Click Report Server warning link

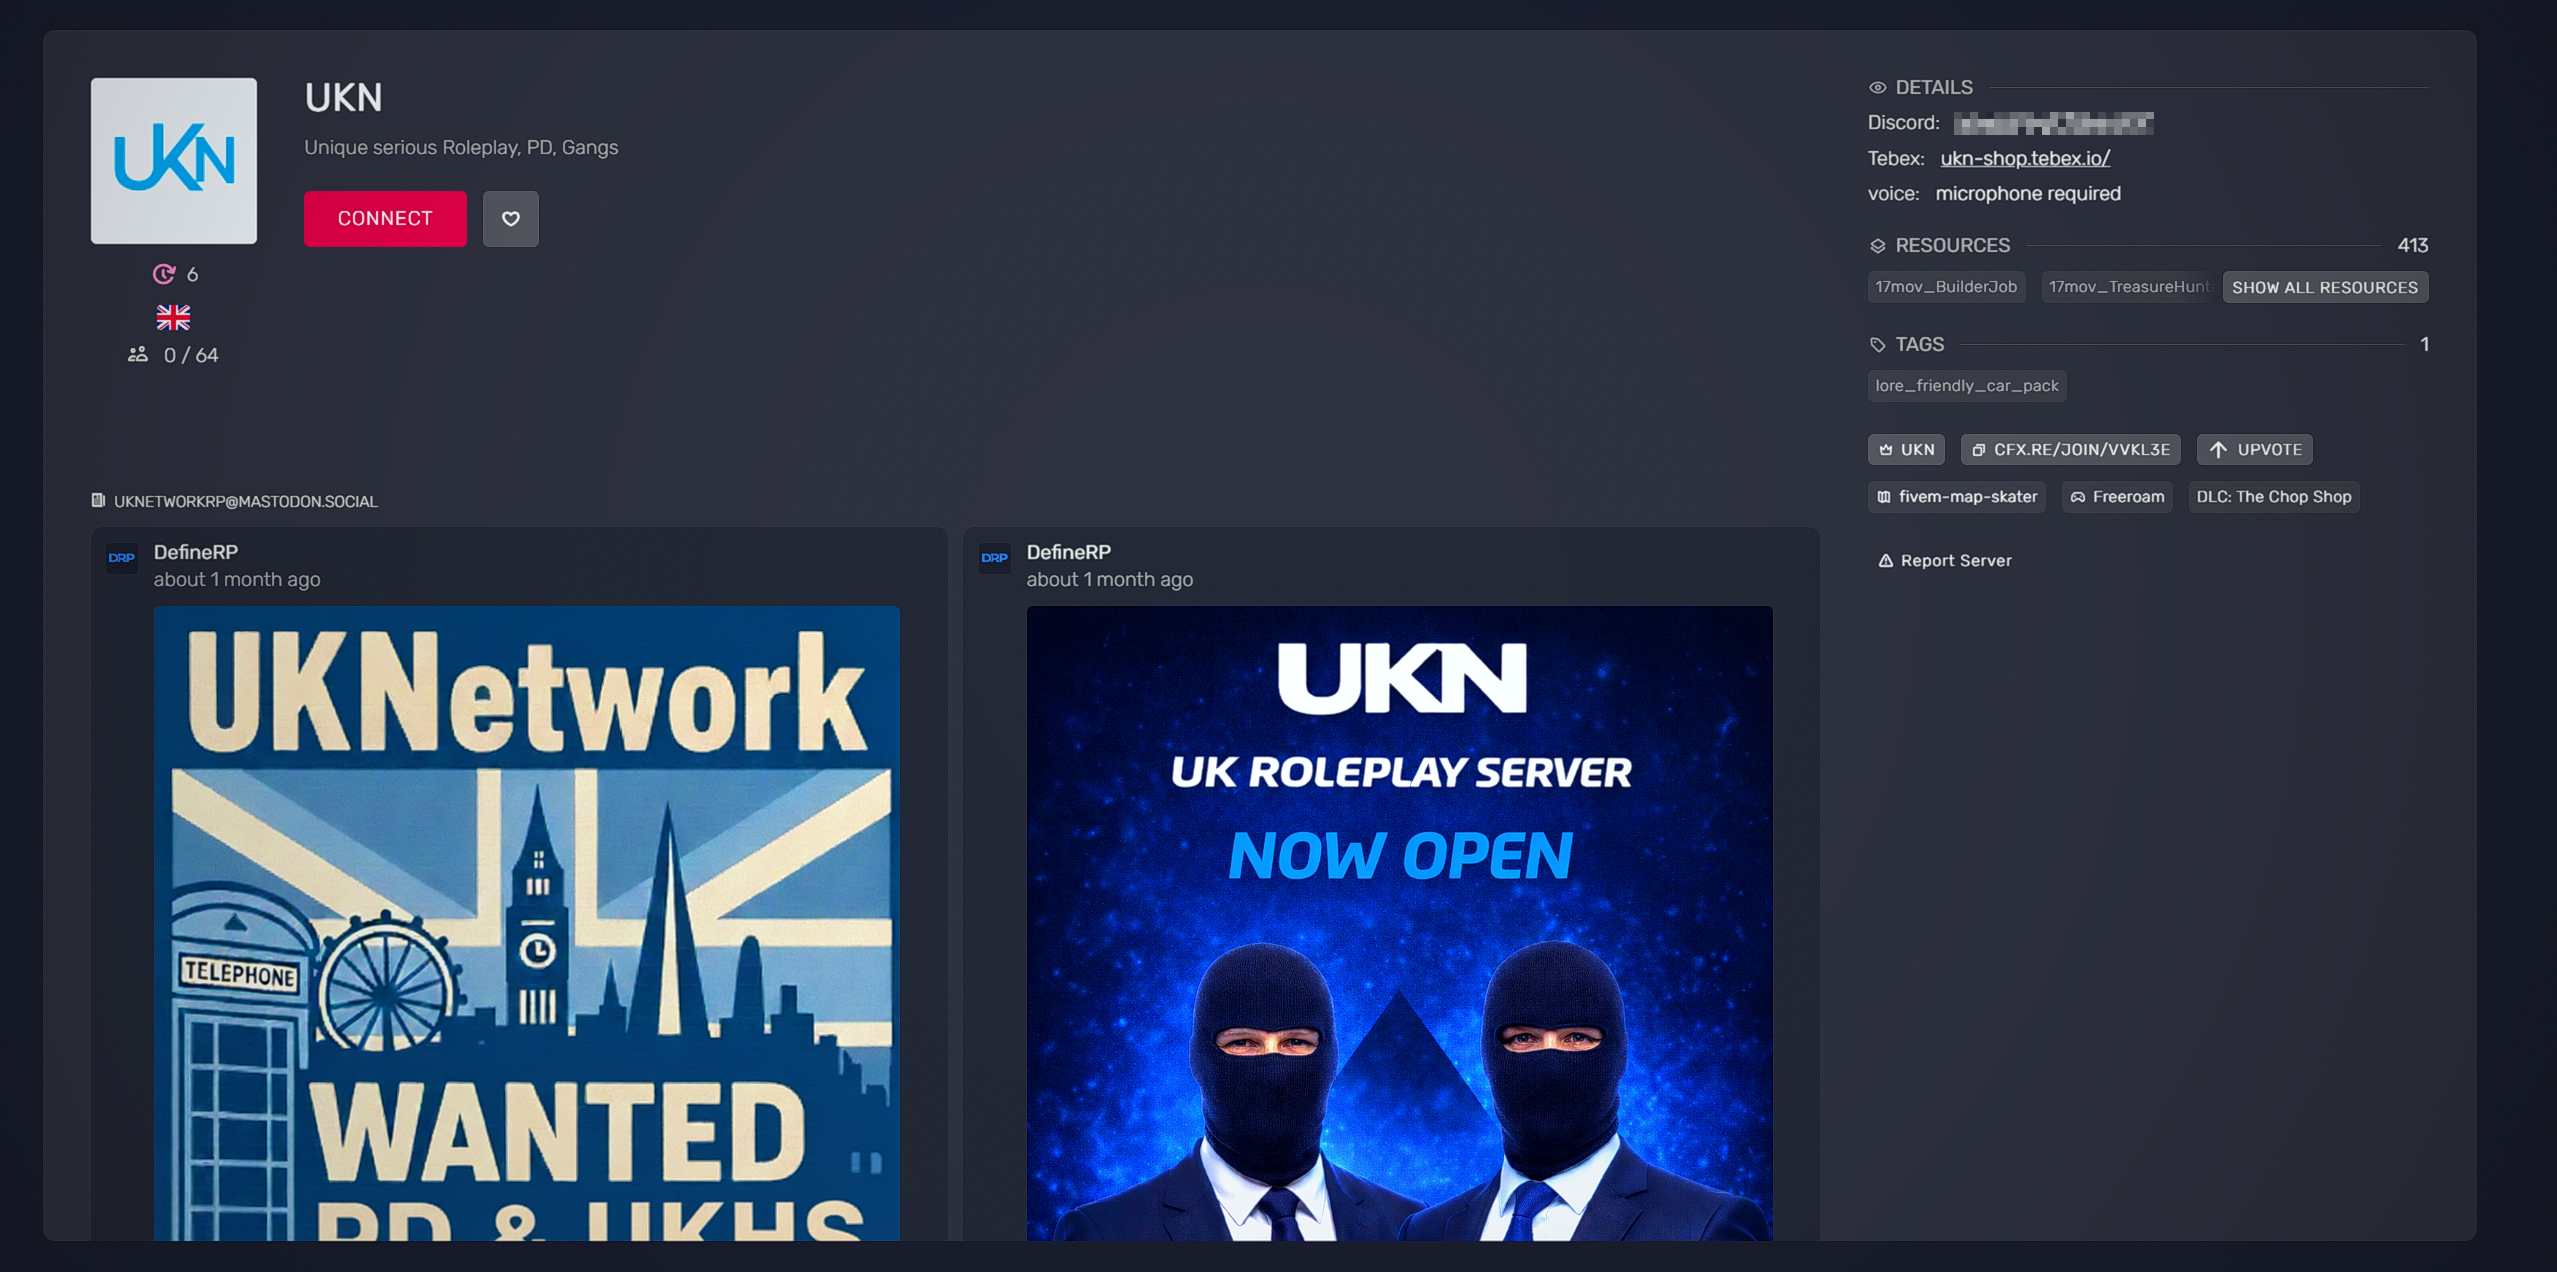[x=1945, y=561]
